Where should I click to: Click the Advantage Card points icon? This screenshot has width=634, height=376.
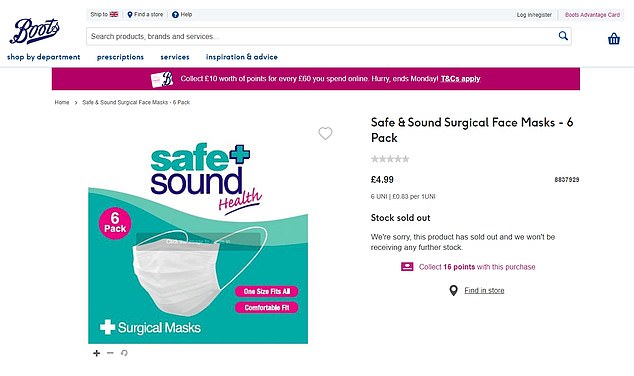click(407, 267)
